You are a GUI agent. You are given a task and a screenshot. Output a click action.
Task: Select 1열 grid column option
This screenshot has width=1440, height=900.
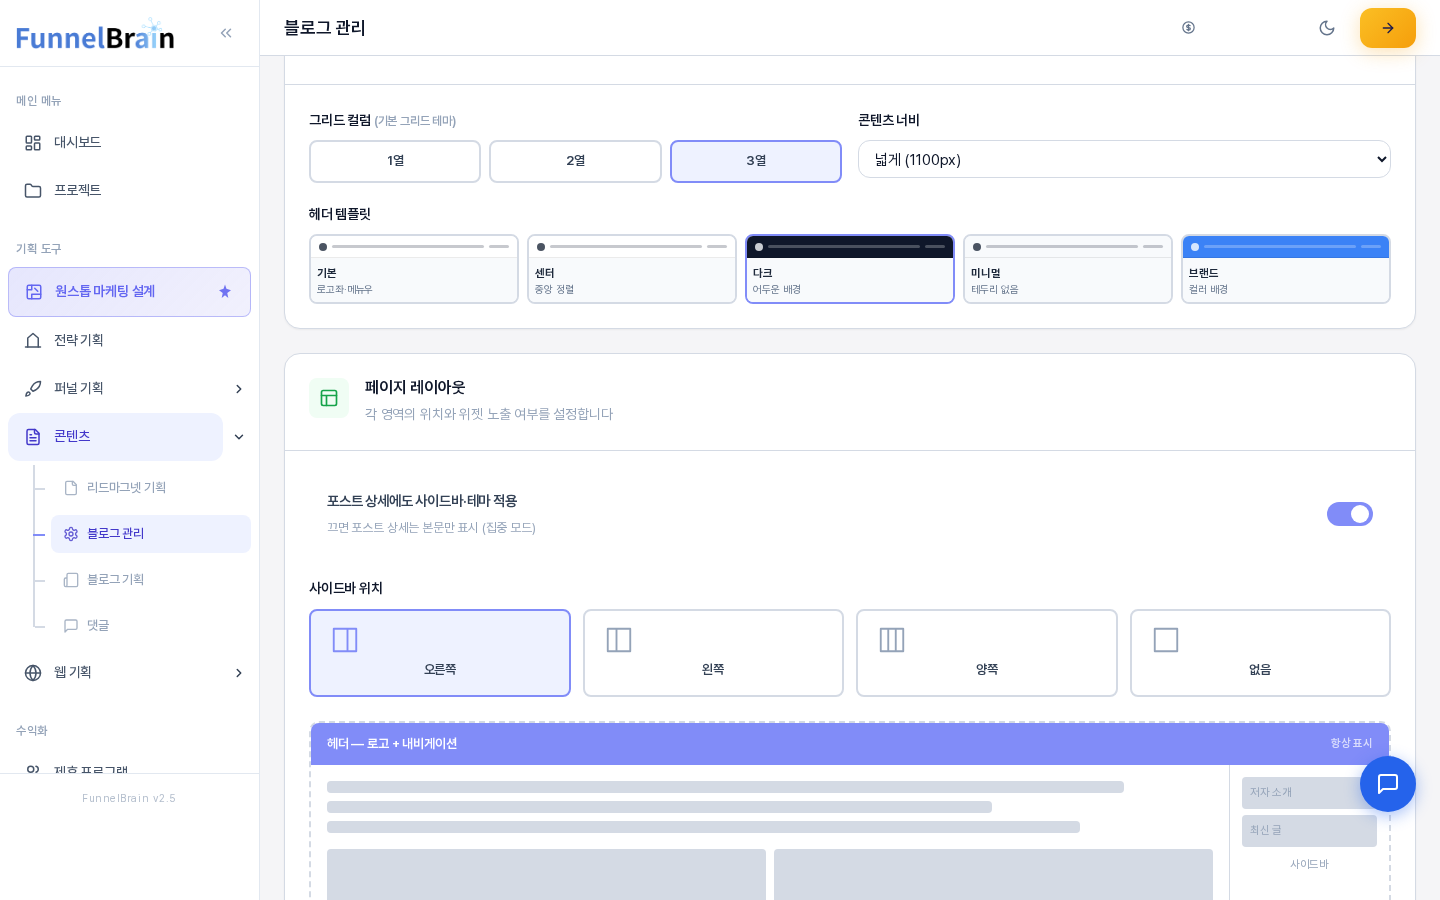(395, 161)
